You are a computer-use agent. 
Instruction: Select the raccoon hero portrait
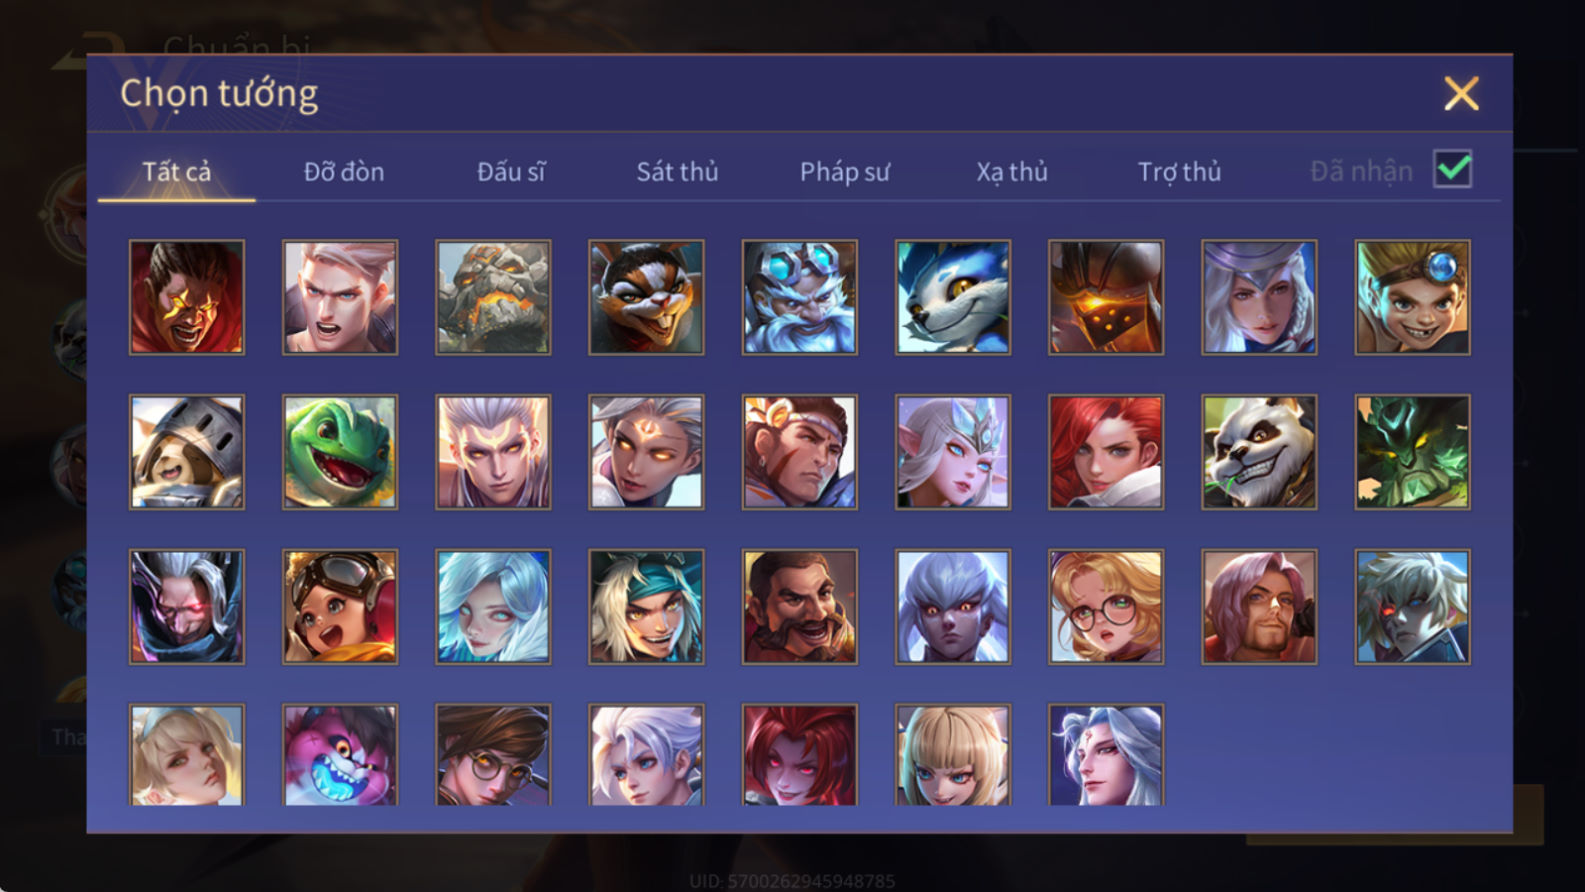(646, 297)
